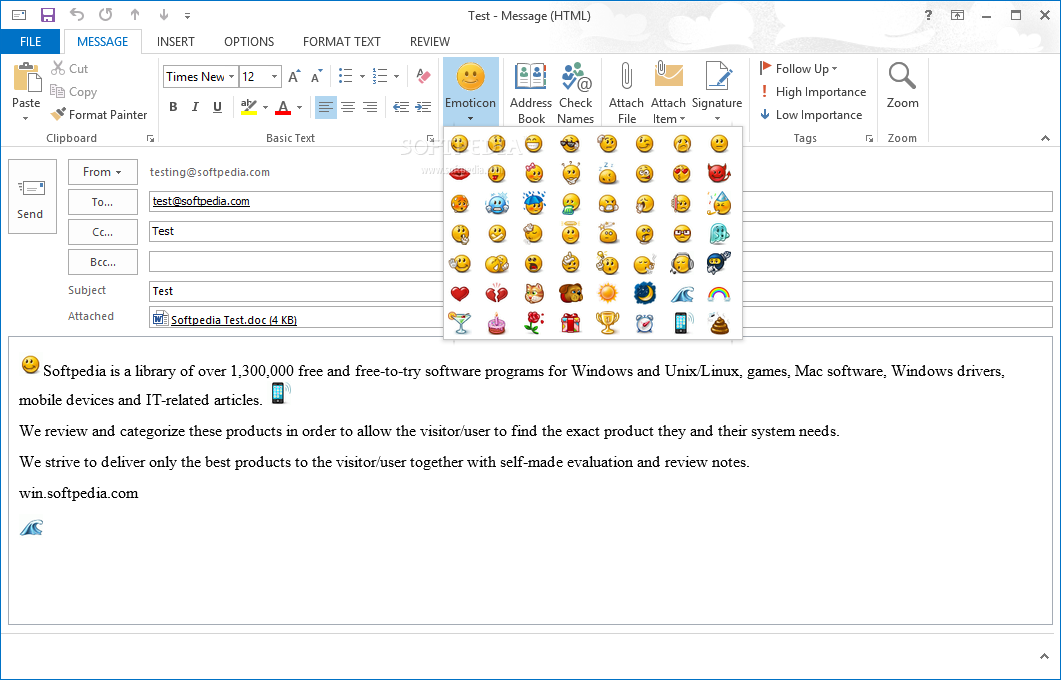The image size is (1061, 680).
Task: Clear all formatting with the eraser icon
Action: [x=423, y=76]
